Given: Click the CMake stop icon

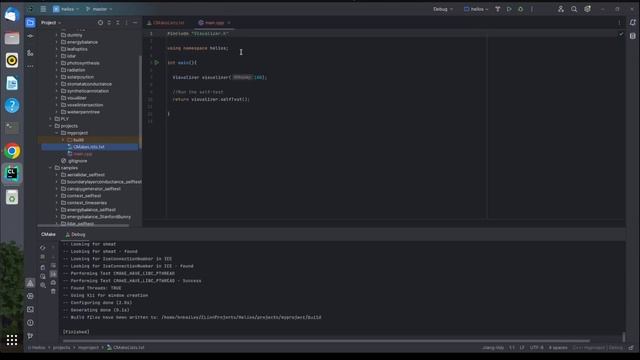Looking at the screenshot, I should (x=43, y=257).
